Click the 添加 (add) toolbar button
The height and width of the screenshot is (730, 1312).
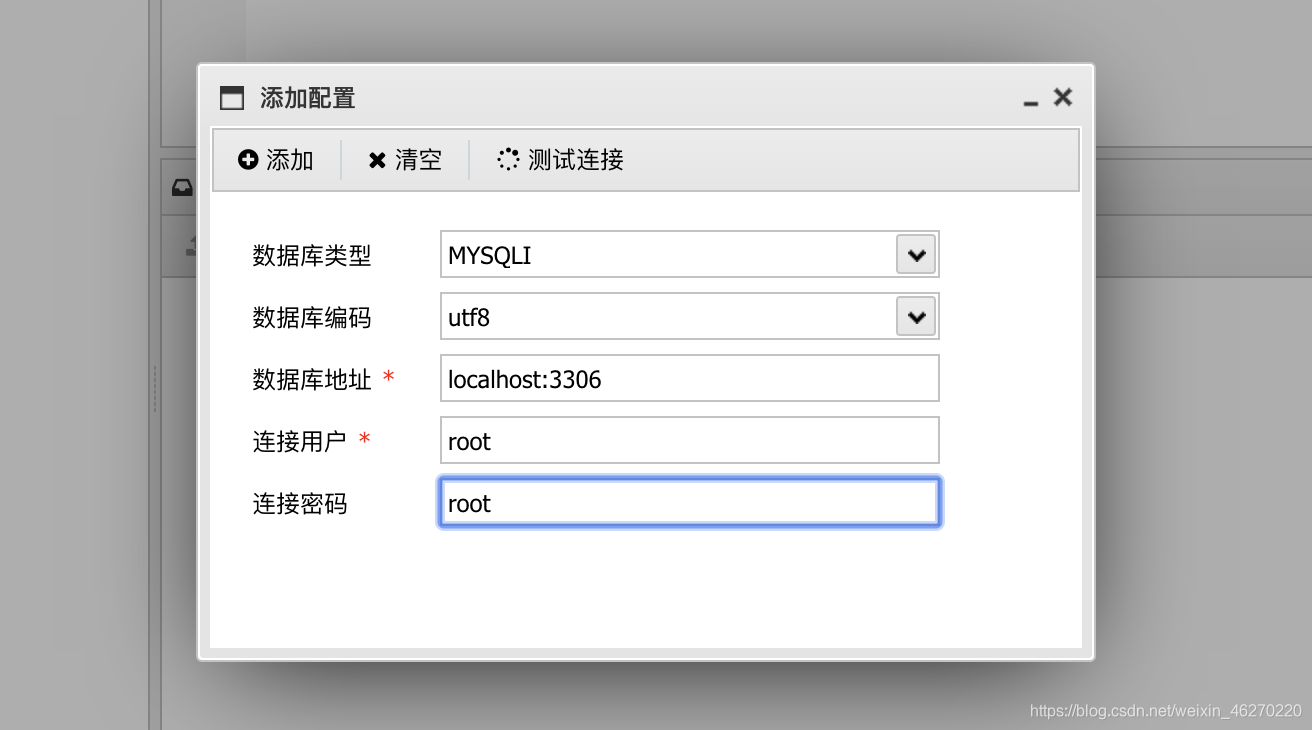point(276,160)
